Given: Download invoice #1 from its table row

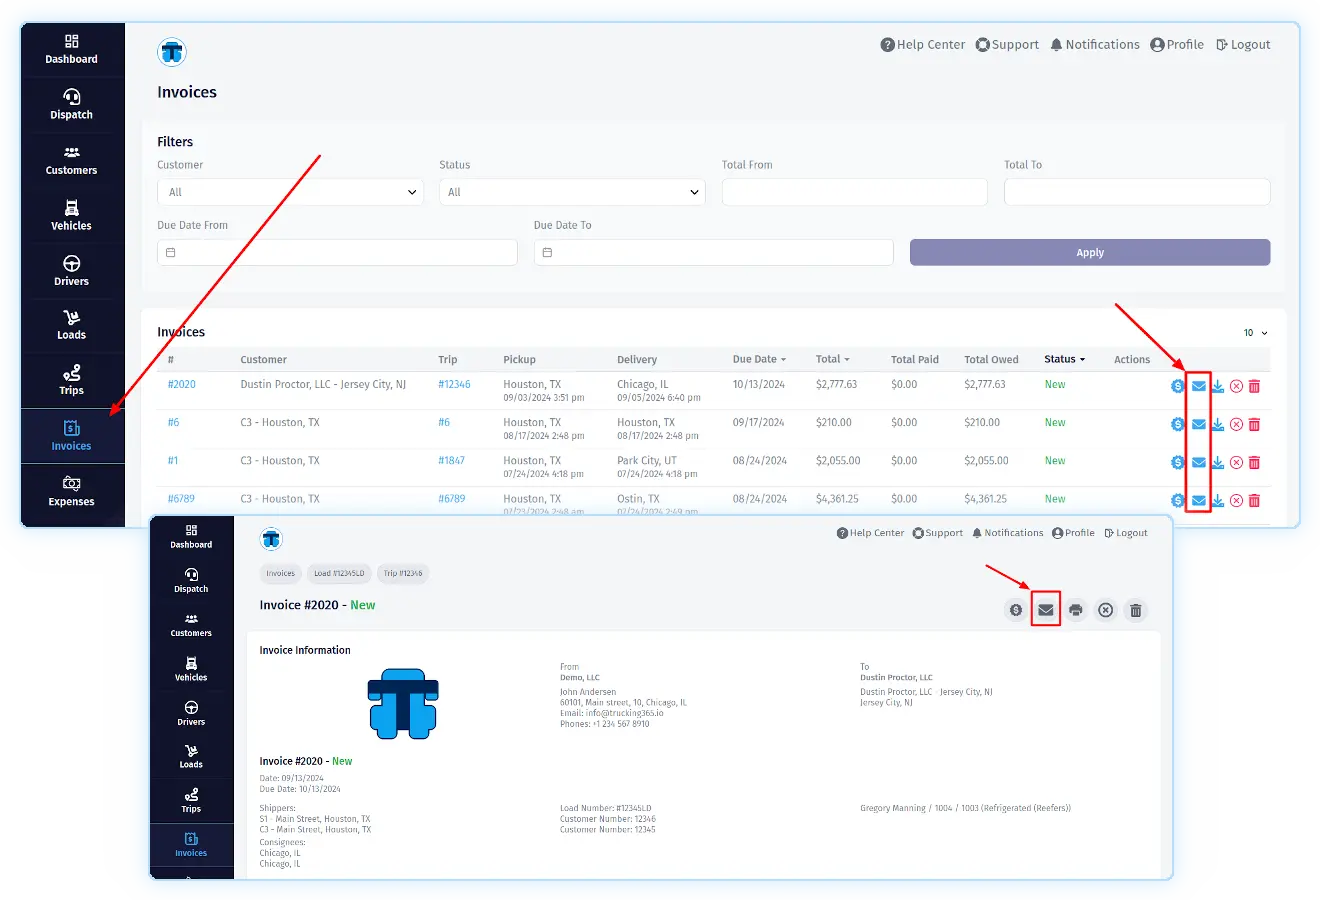Looking at the screenshot, I should [x=1217, y=462].
